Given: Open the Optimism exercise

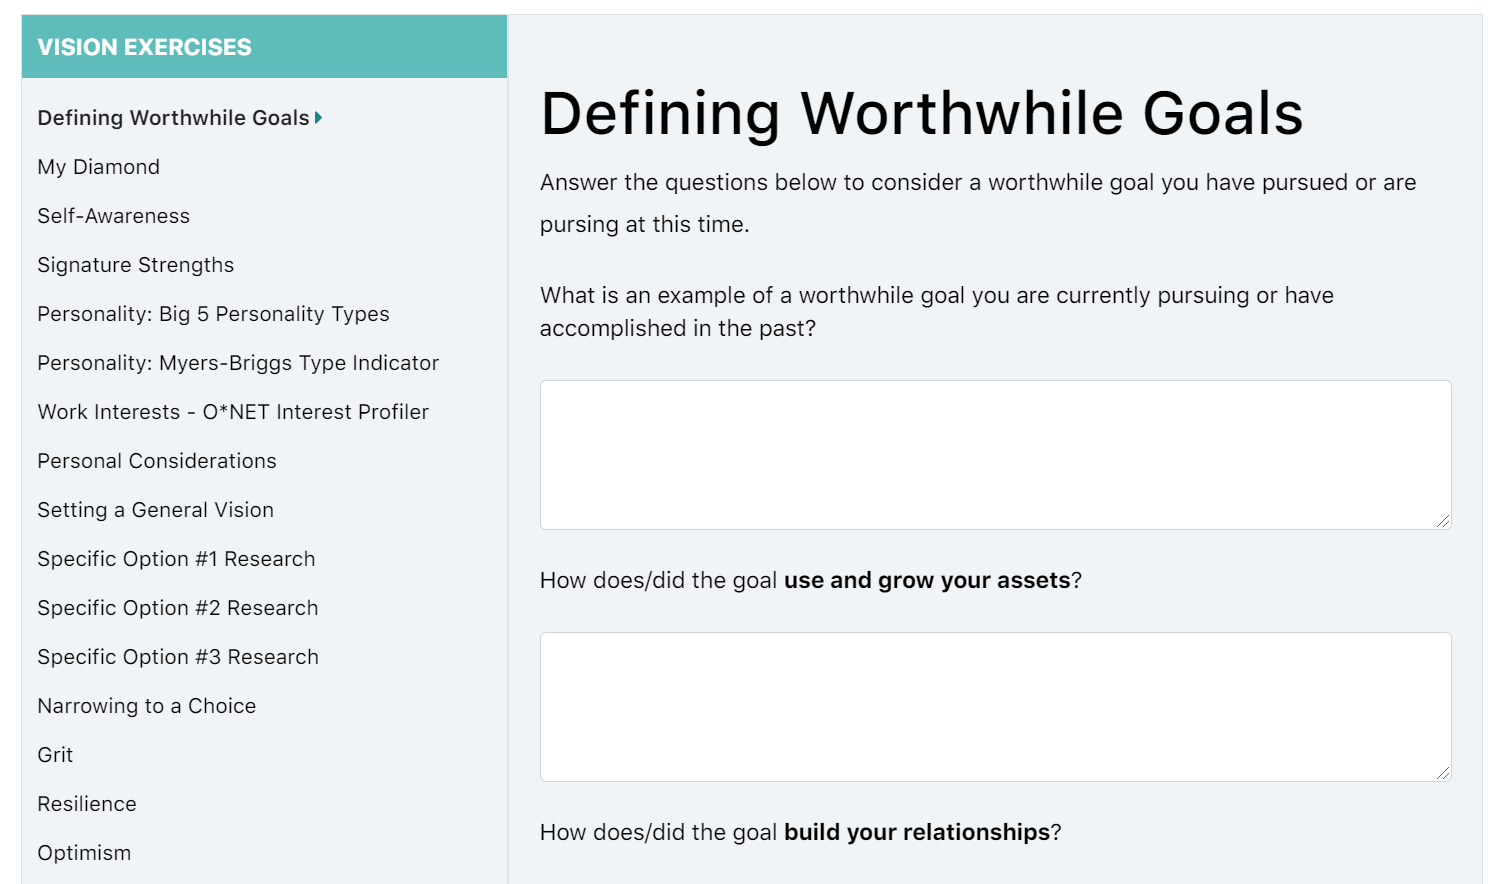Looking at the screenshot, I should click(x=84, y=853).
